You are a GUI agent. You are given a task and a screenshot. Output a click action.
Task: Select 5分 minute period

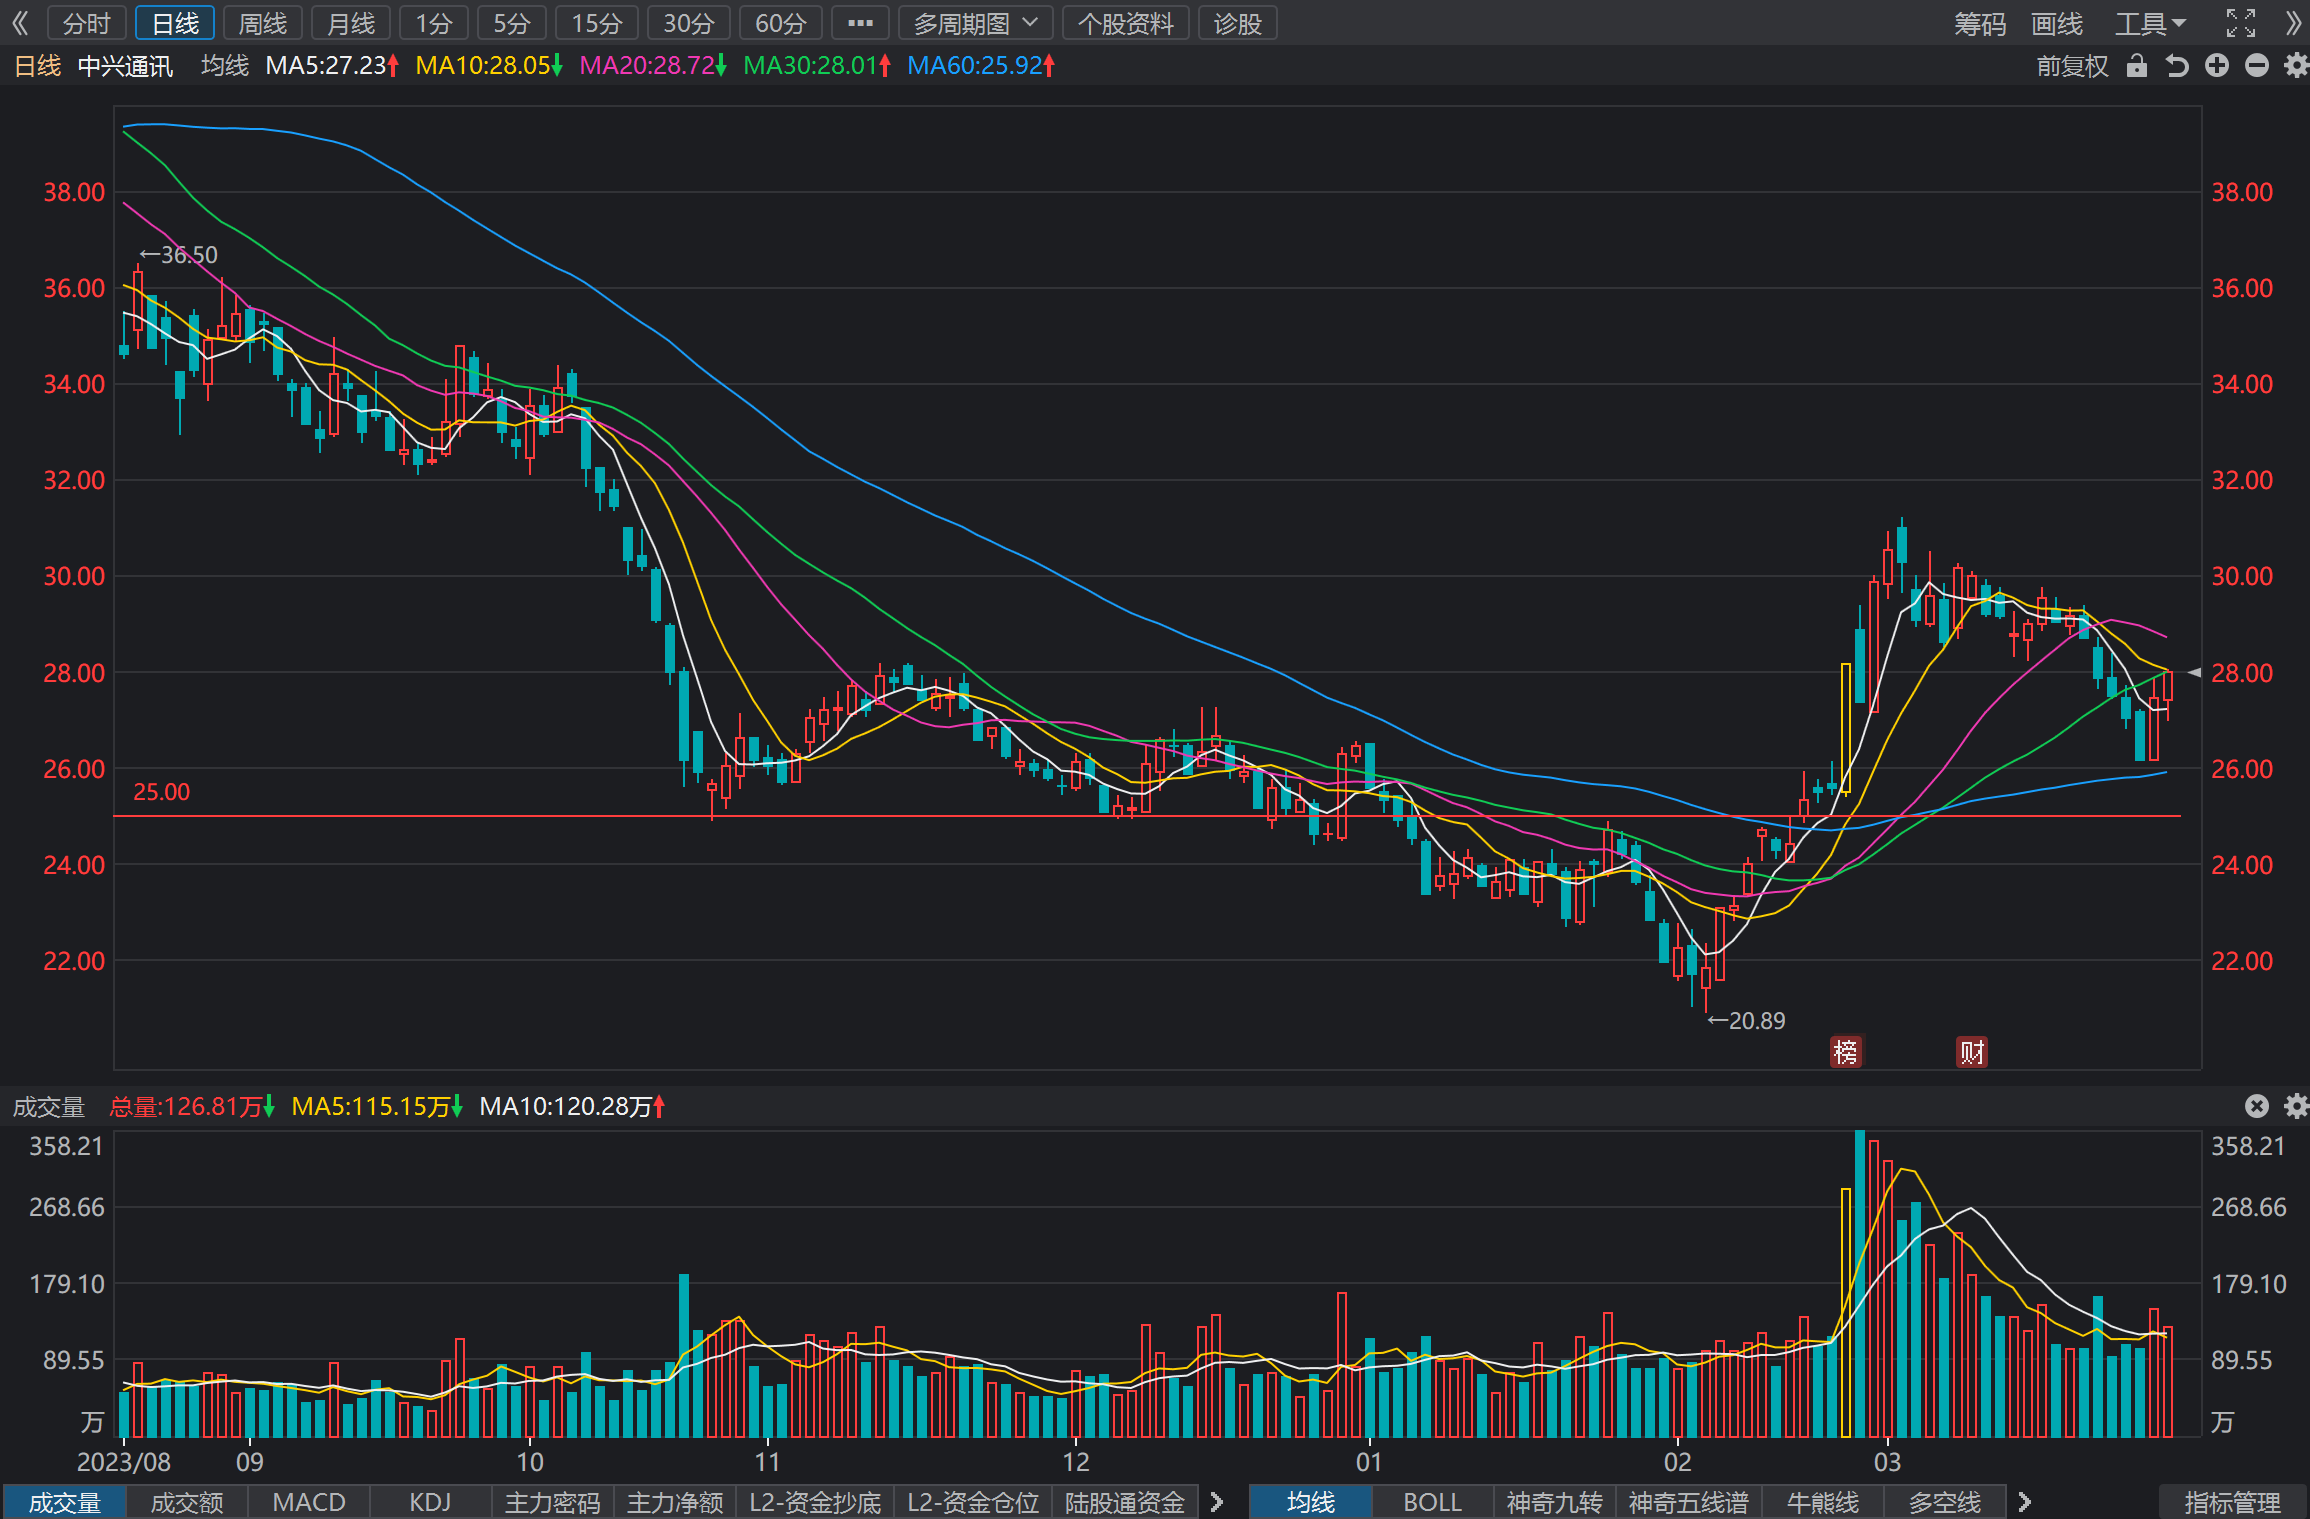click(x=512, y=23)
